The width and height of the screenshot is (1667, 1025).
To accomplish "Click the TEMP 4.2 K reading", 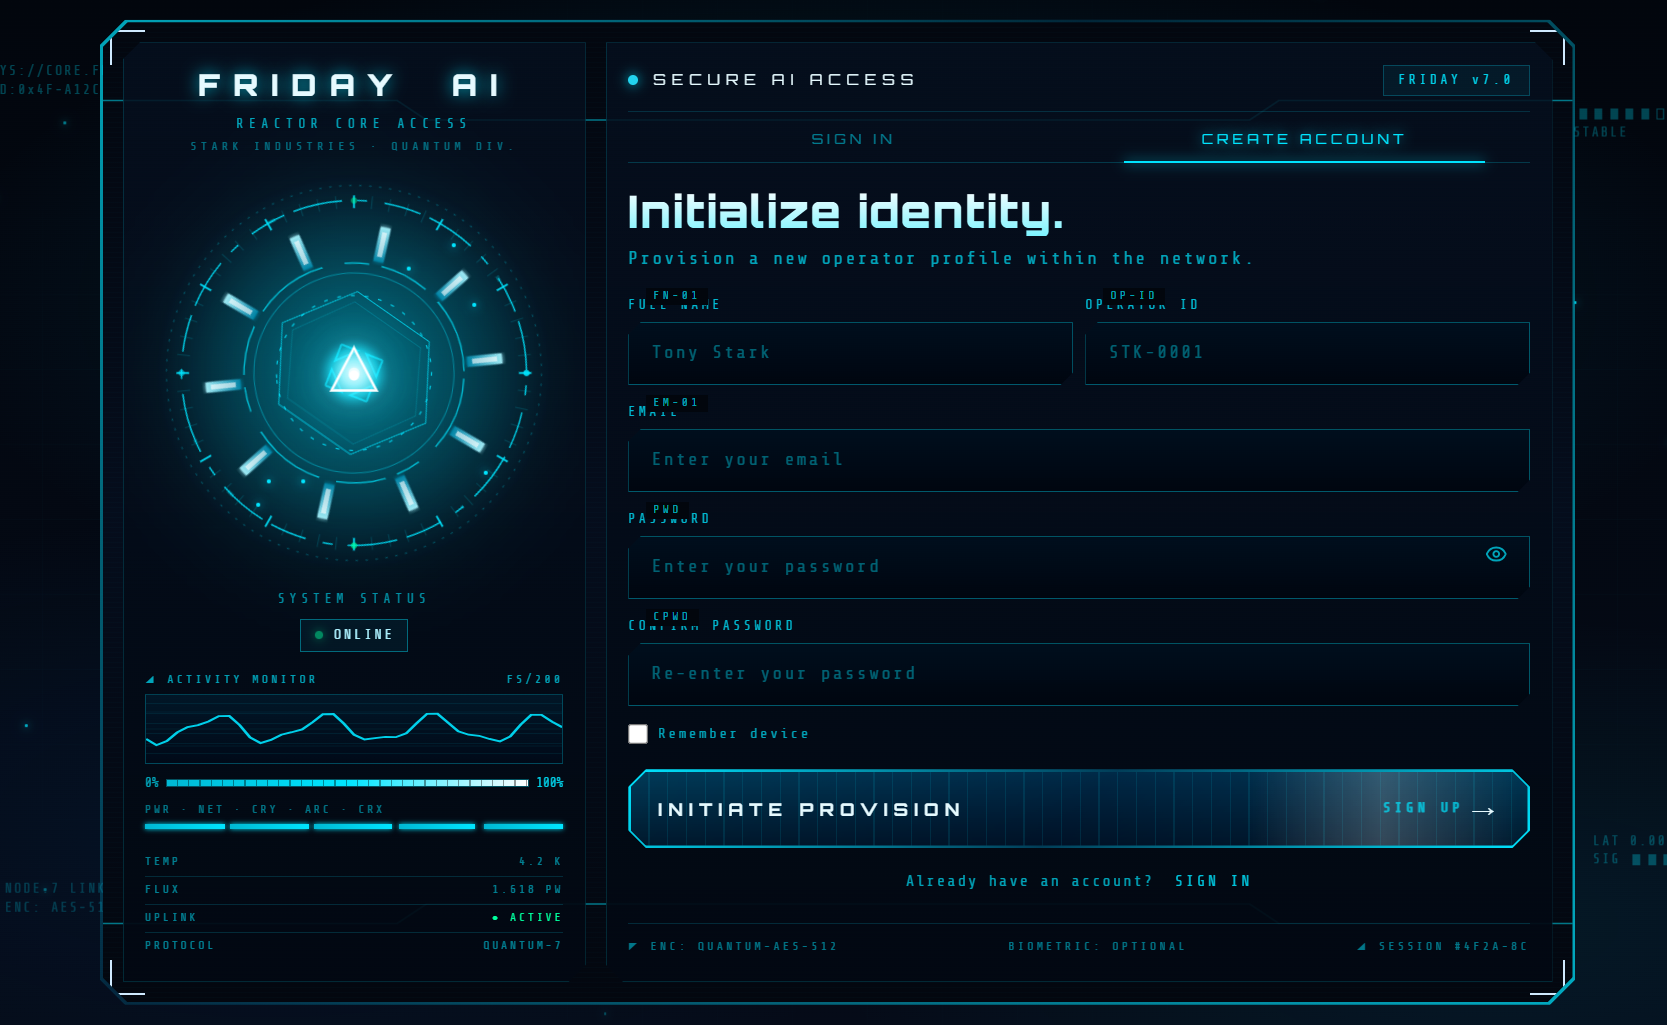I will pos(540,862).
